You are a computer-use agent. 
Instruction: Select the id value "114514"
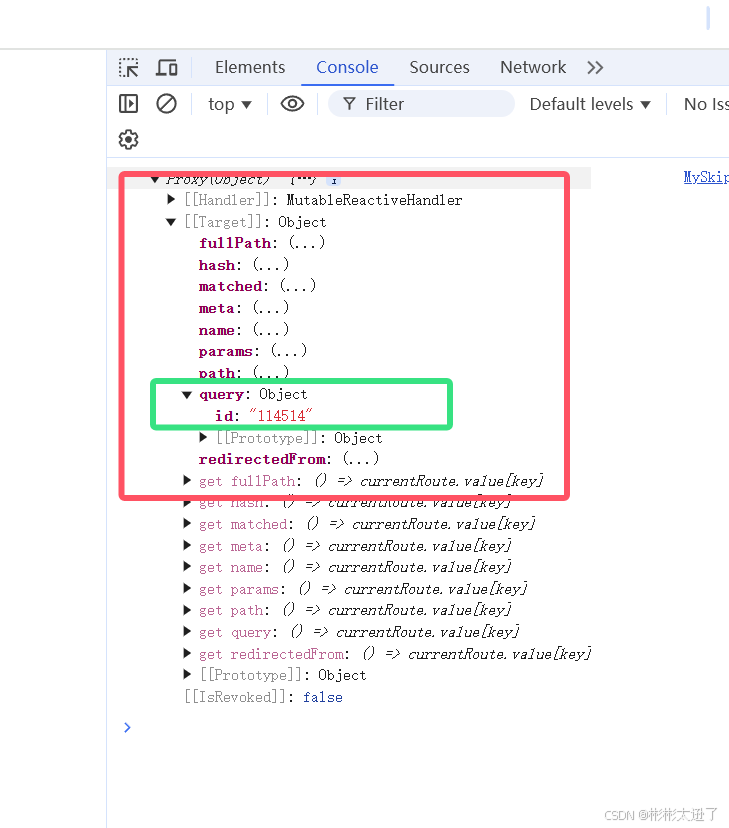pos(280,416)
